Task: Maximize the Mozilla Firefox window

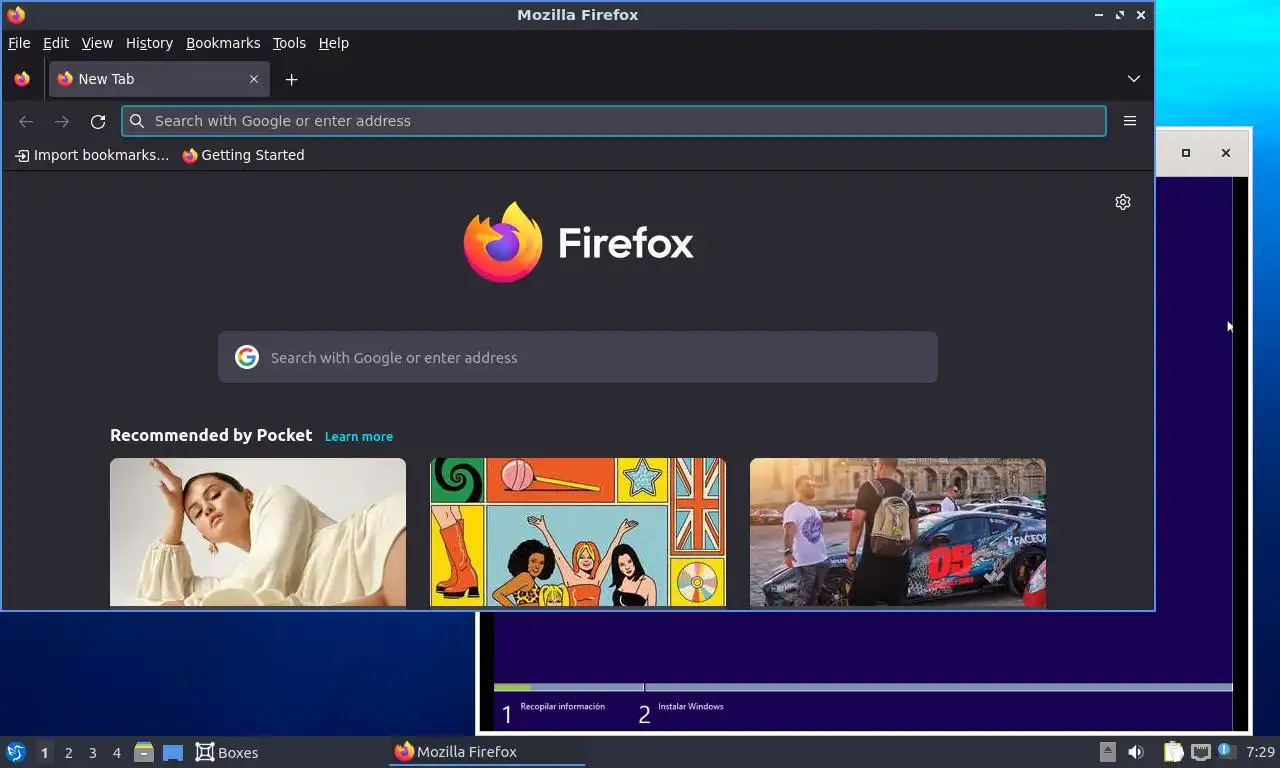Action: 1120,15
